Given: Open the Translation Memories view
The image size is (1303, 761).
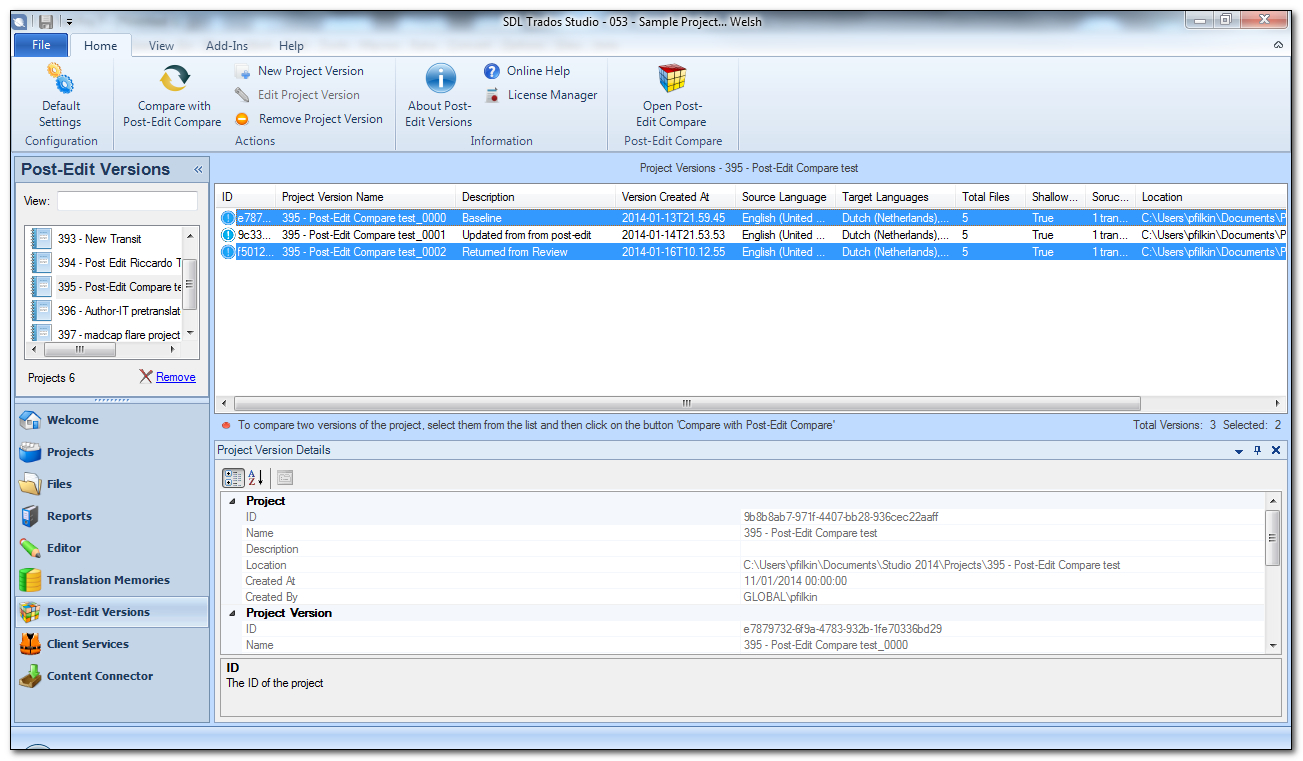Looking at the screenshot, I should point(111,580).
